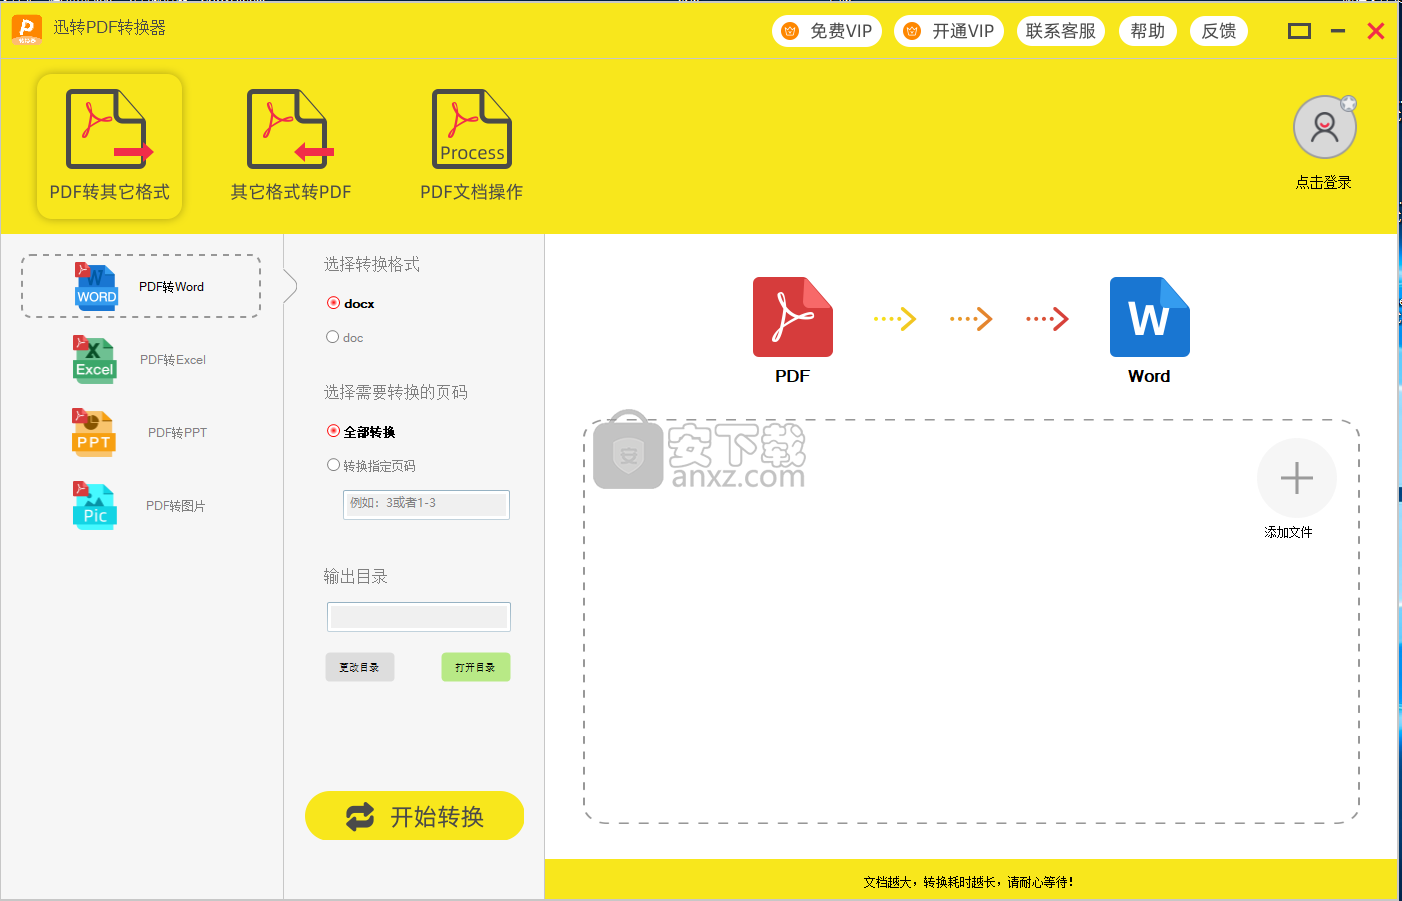Start conversion with 开始转换
This screenshot has width=1402, height=901.
(x=414, y=816)
